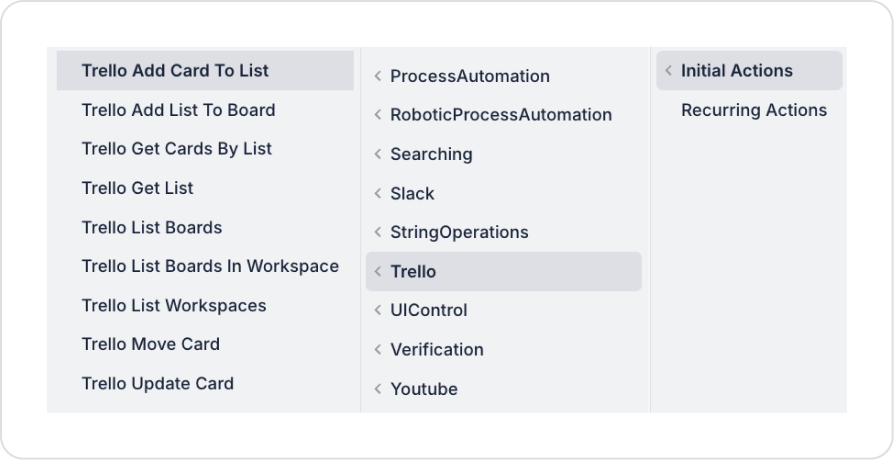Open the Slack submenu chevron

378,193
